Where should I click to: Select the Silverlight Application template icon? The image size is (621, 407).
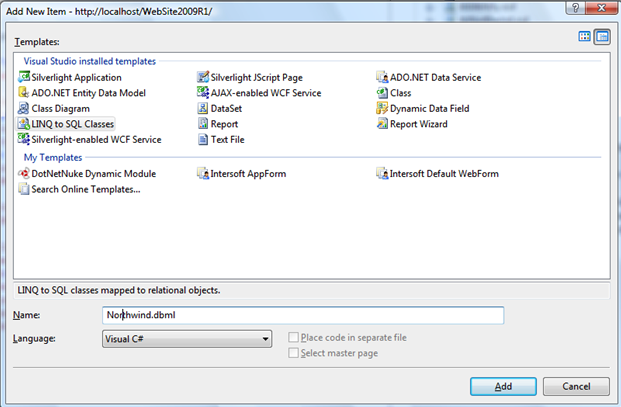click(x=25, y=77)
